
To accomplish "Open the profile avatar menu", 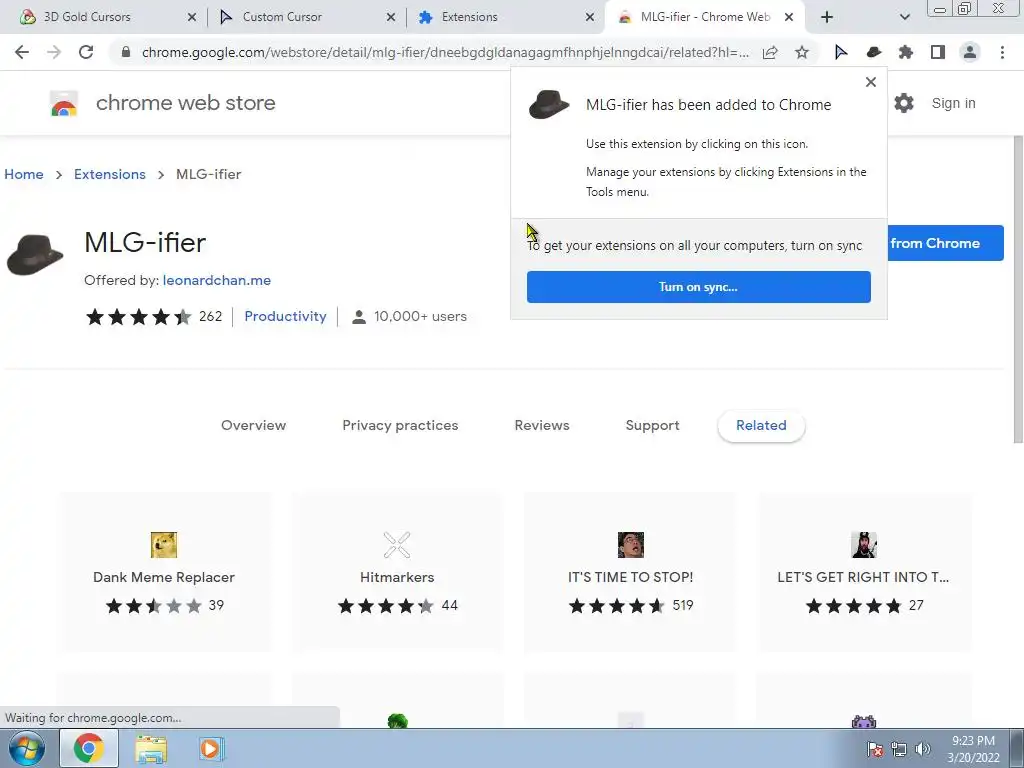I will (970, 52).
